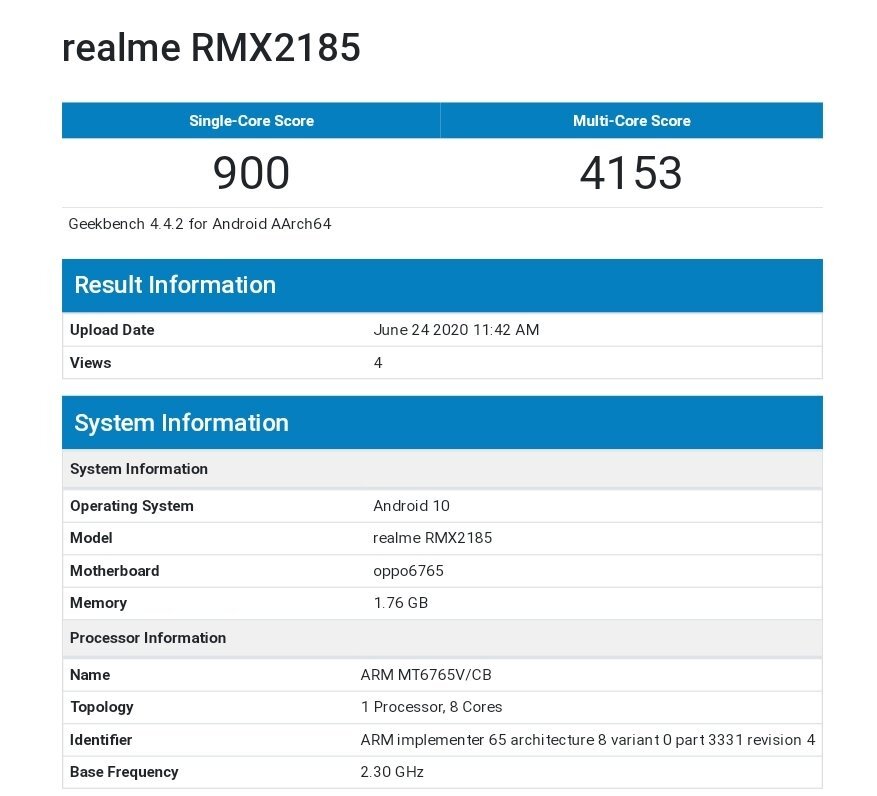The height and width of the screenshot is (796, 877).
Task: Select '1 Processor, 8 Cores' value
Action: click(432, 707)
